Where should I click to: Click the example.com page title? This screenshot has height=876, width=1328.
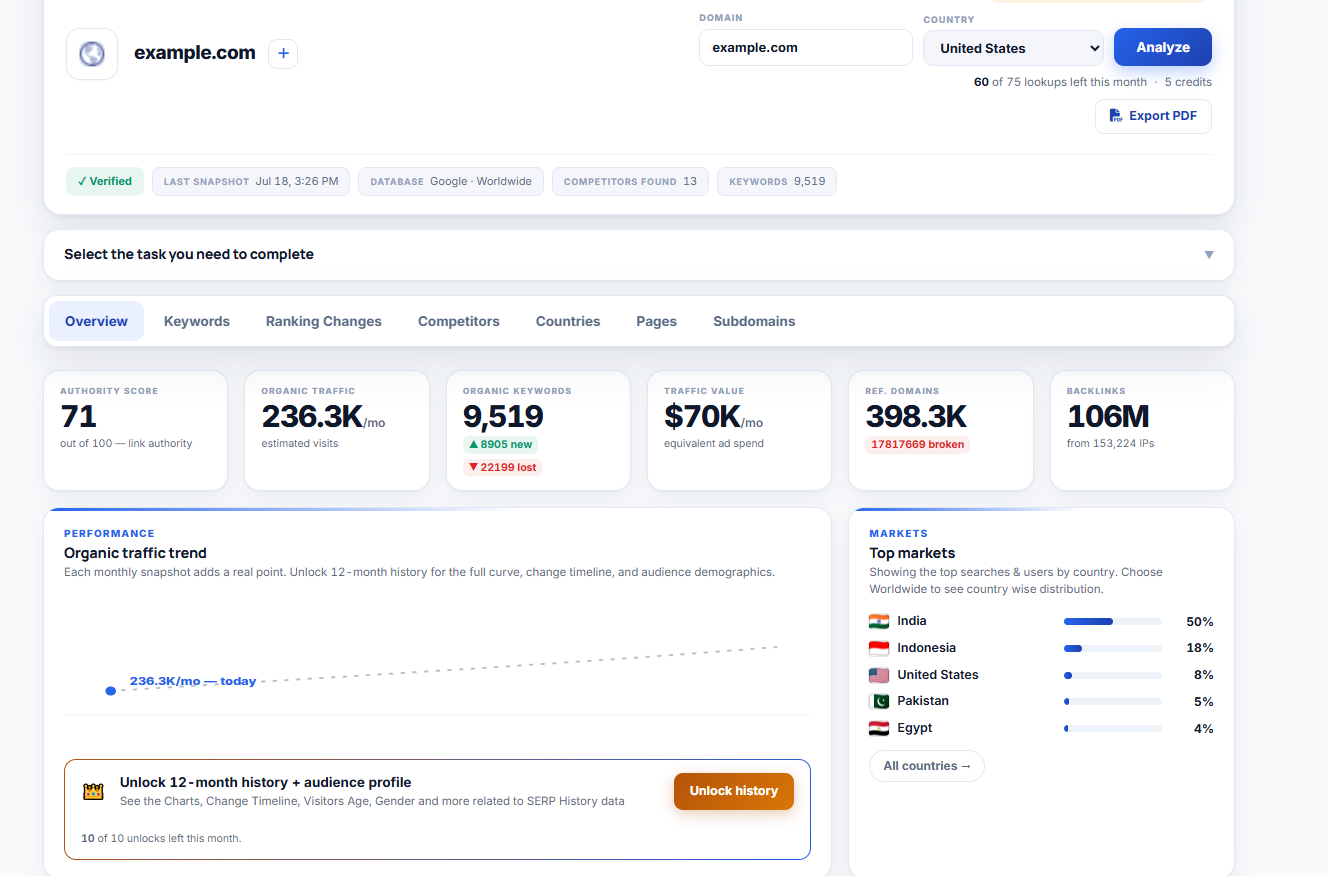[195, 53]
